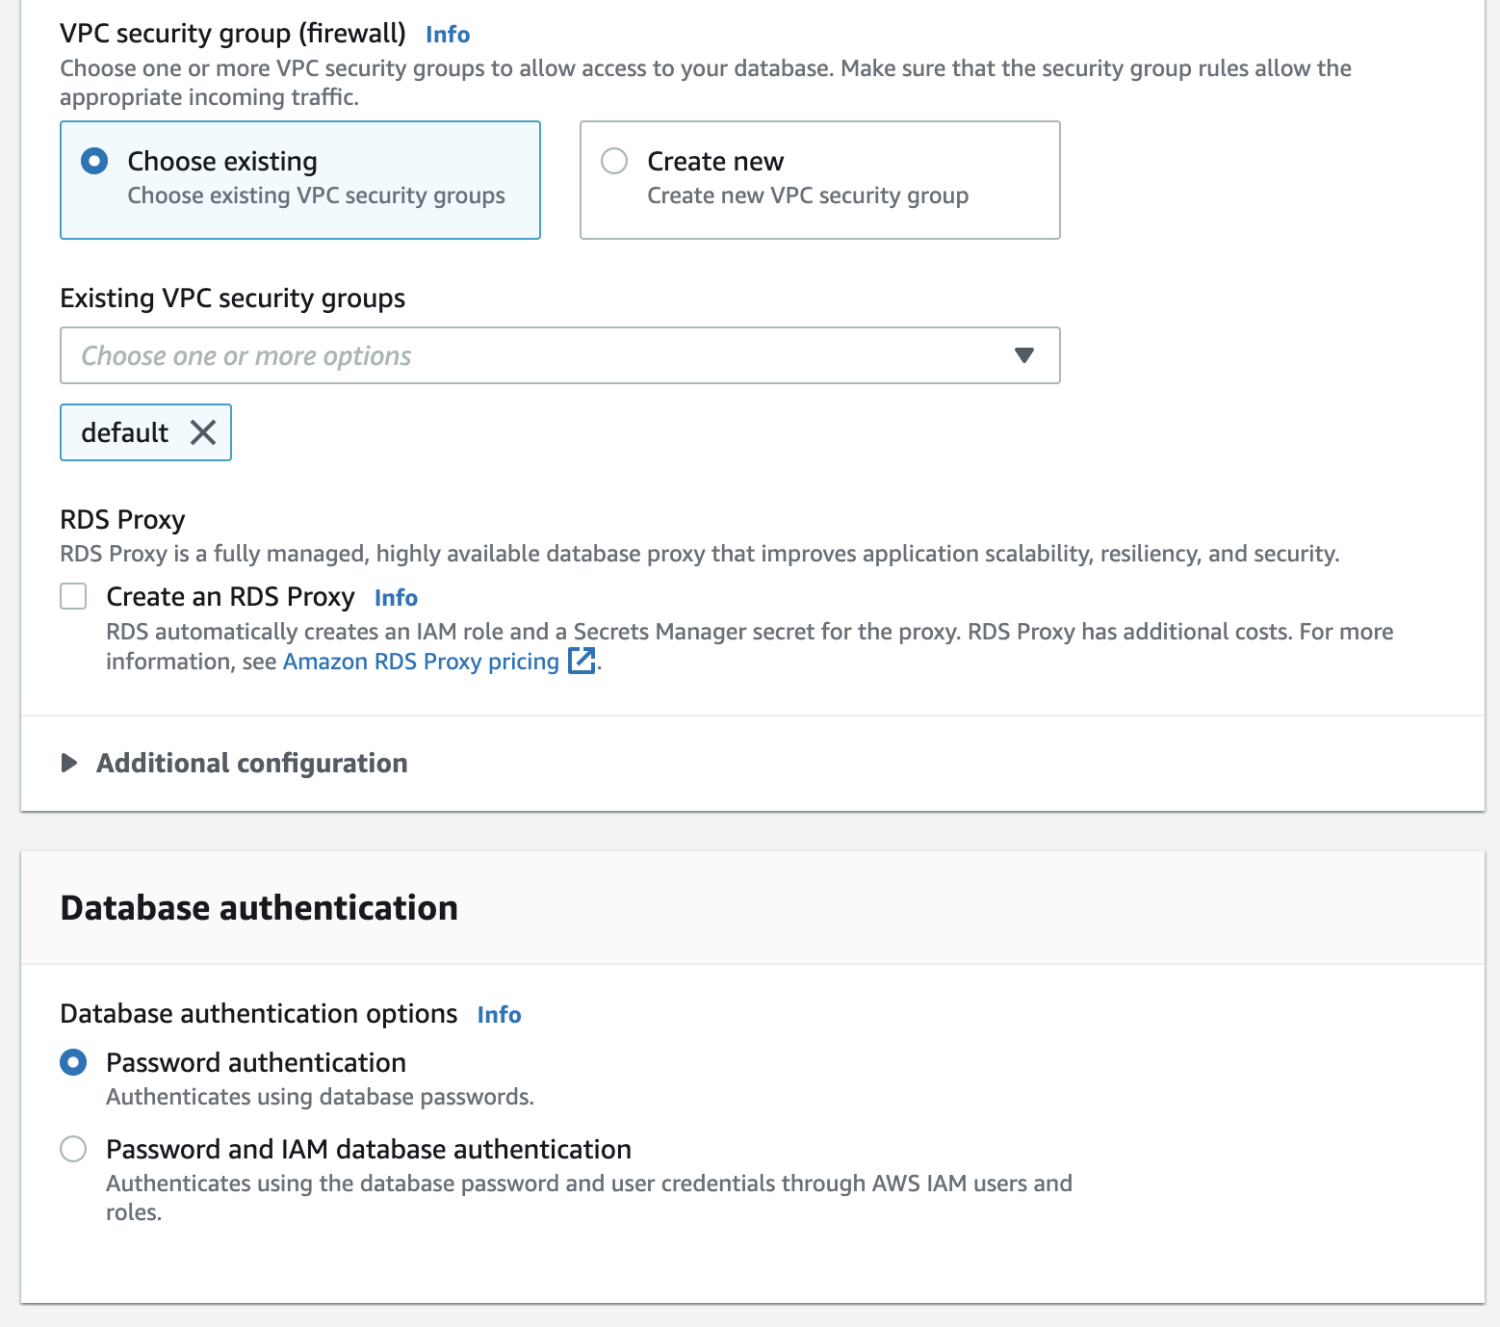The height and width of the screenshot is (1327, 1500).
Task: Select Password authentication radio button
Action: pyautogui.click(x=73, y=1062)
